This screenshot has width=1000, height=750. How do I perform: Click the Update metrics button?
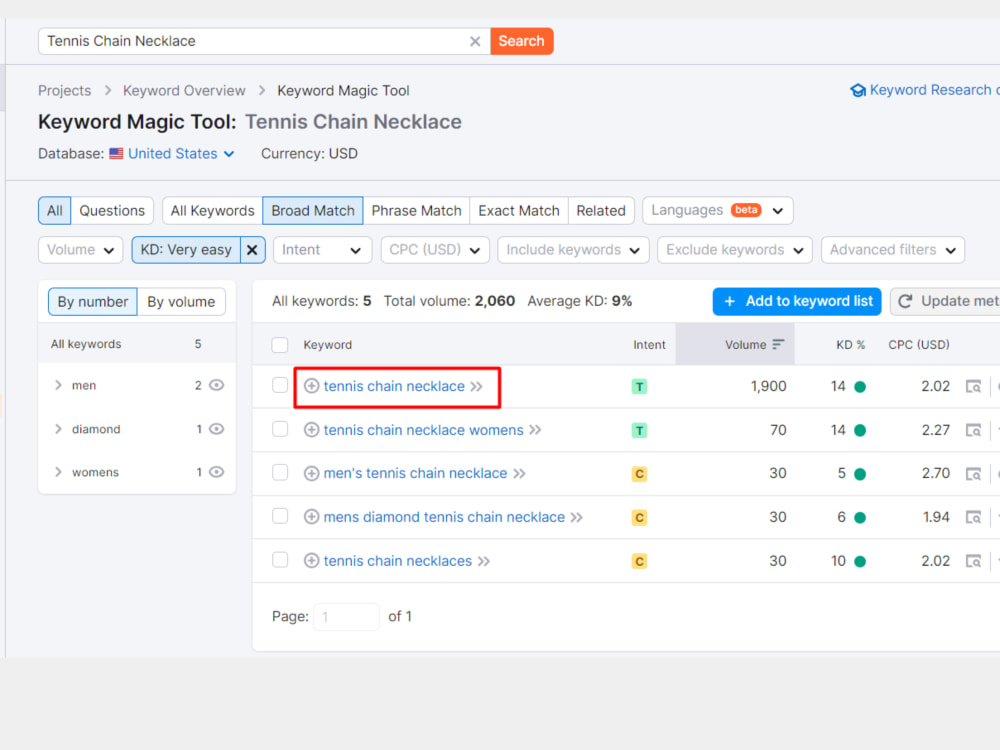[946, 301]
